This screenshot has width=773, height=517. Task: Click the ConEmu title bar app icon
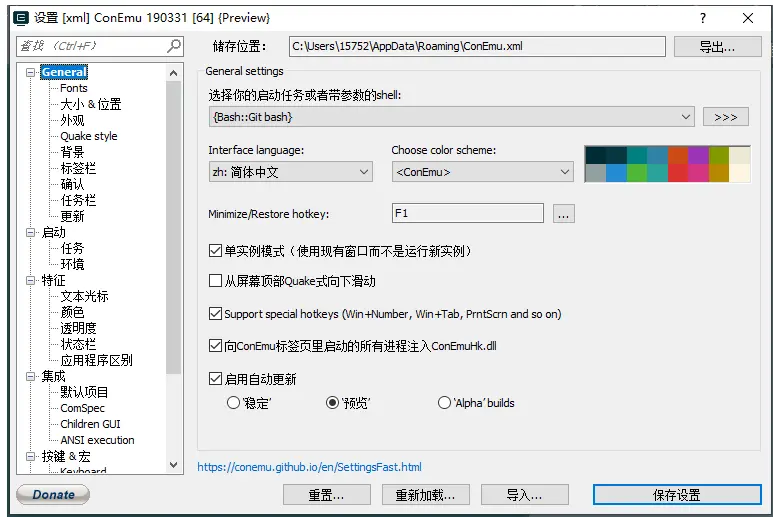pos(21,18)
